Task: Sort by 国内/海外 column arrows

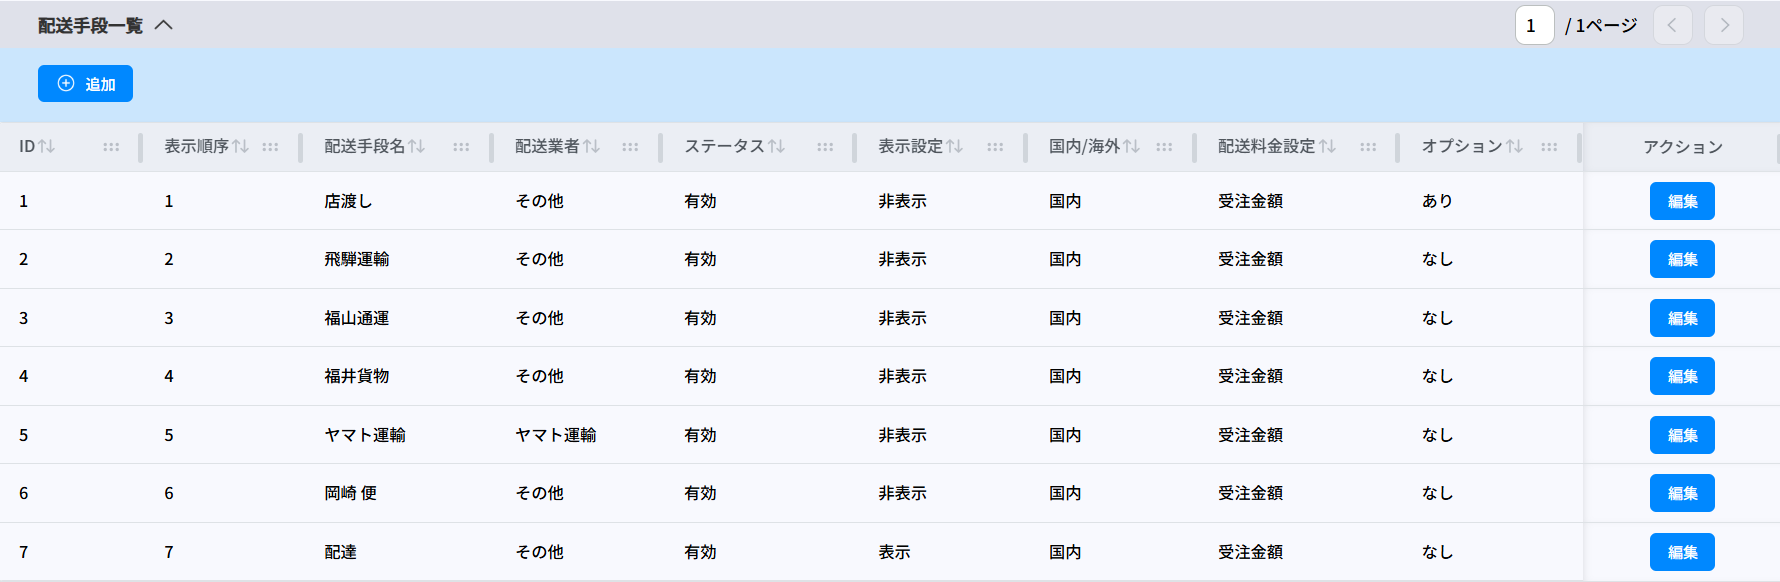Action: point(1131,147)
